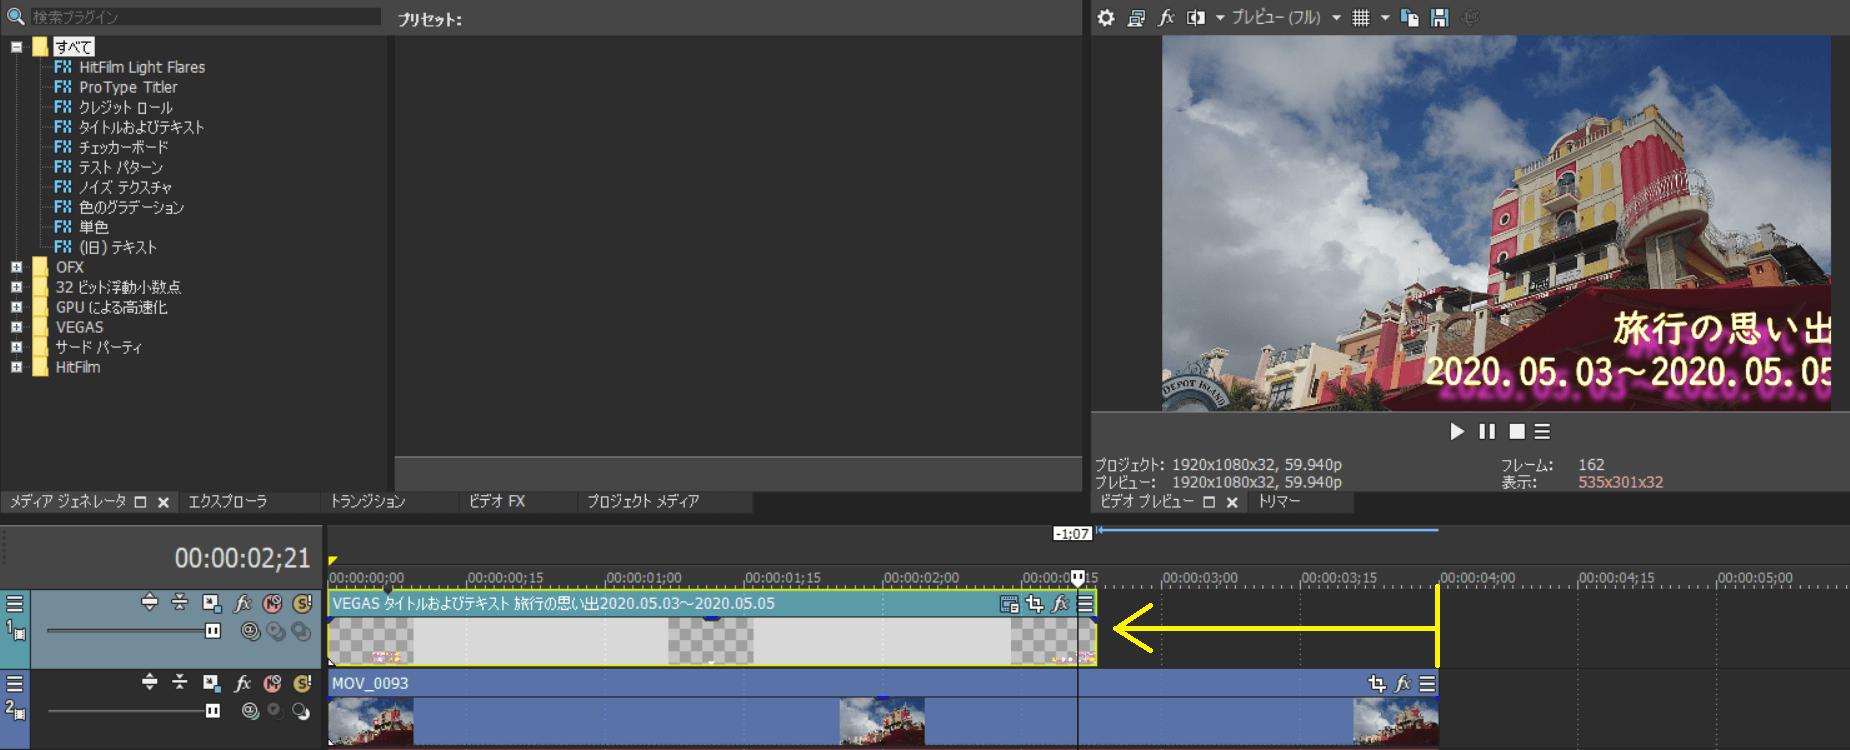Select ProType Titler generator
This screenshot has height=750, width=1850.
point(128,87)
